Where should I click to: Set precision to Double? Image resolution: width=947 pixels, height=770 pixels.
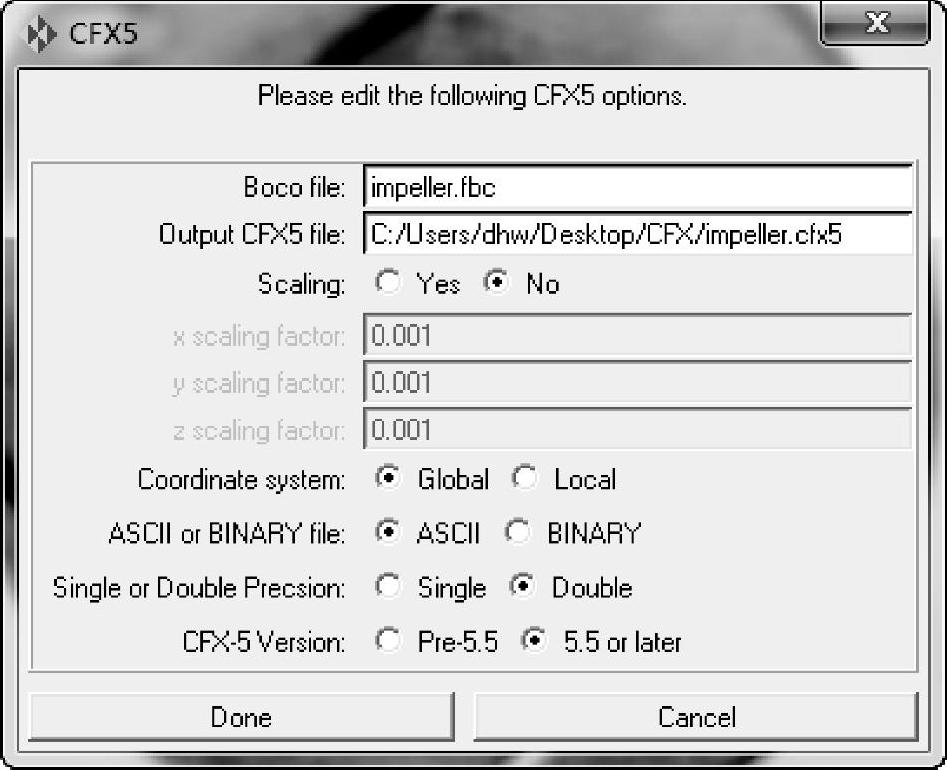point(523,586)
